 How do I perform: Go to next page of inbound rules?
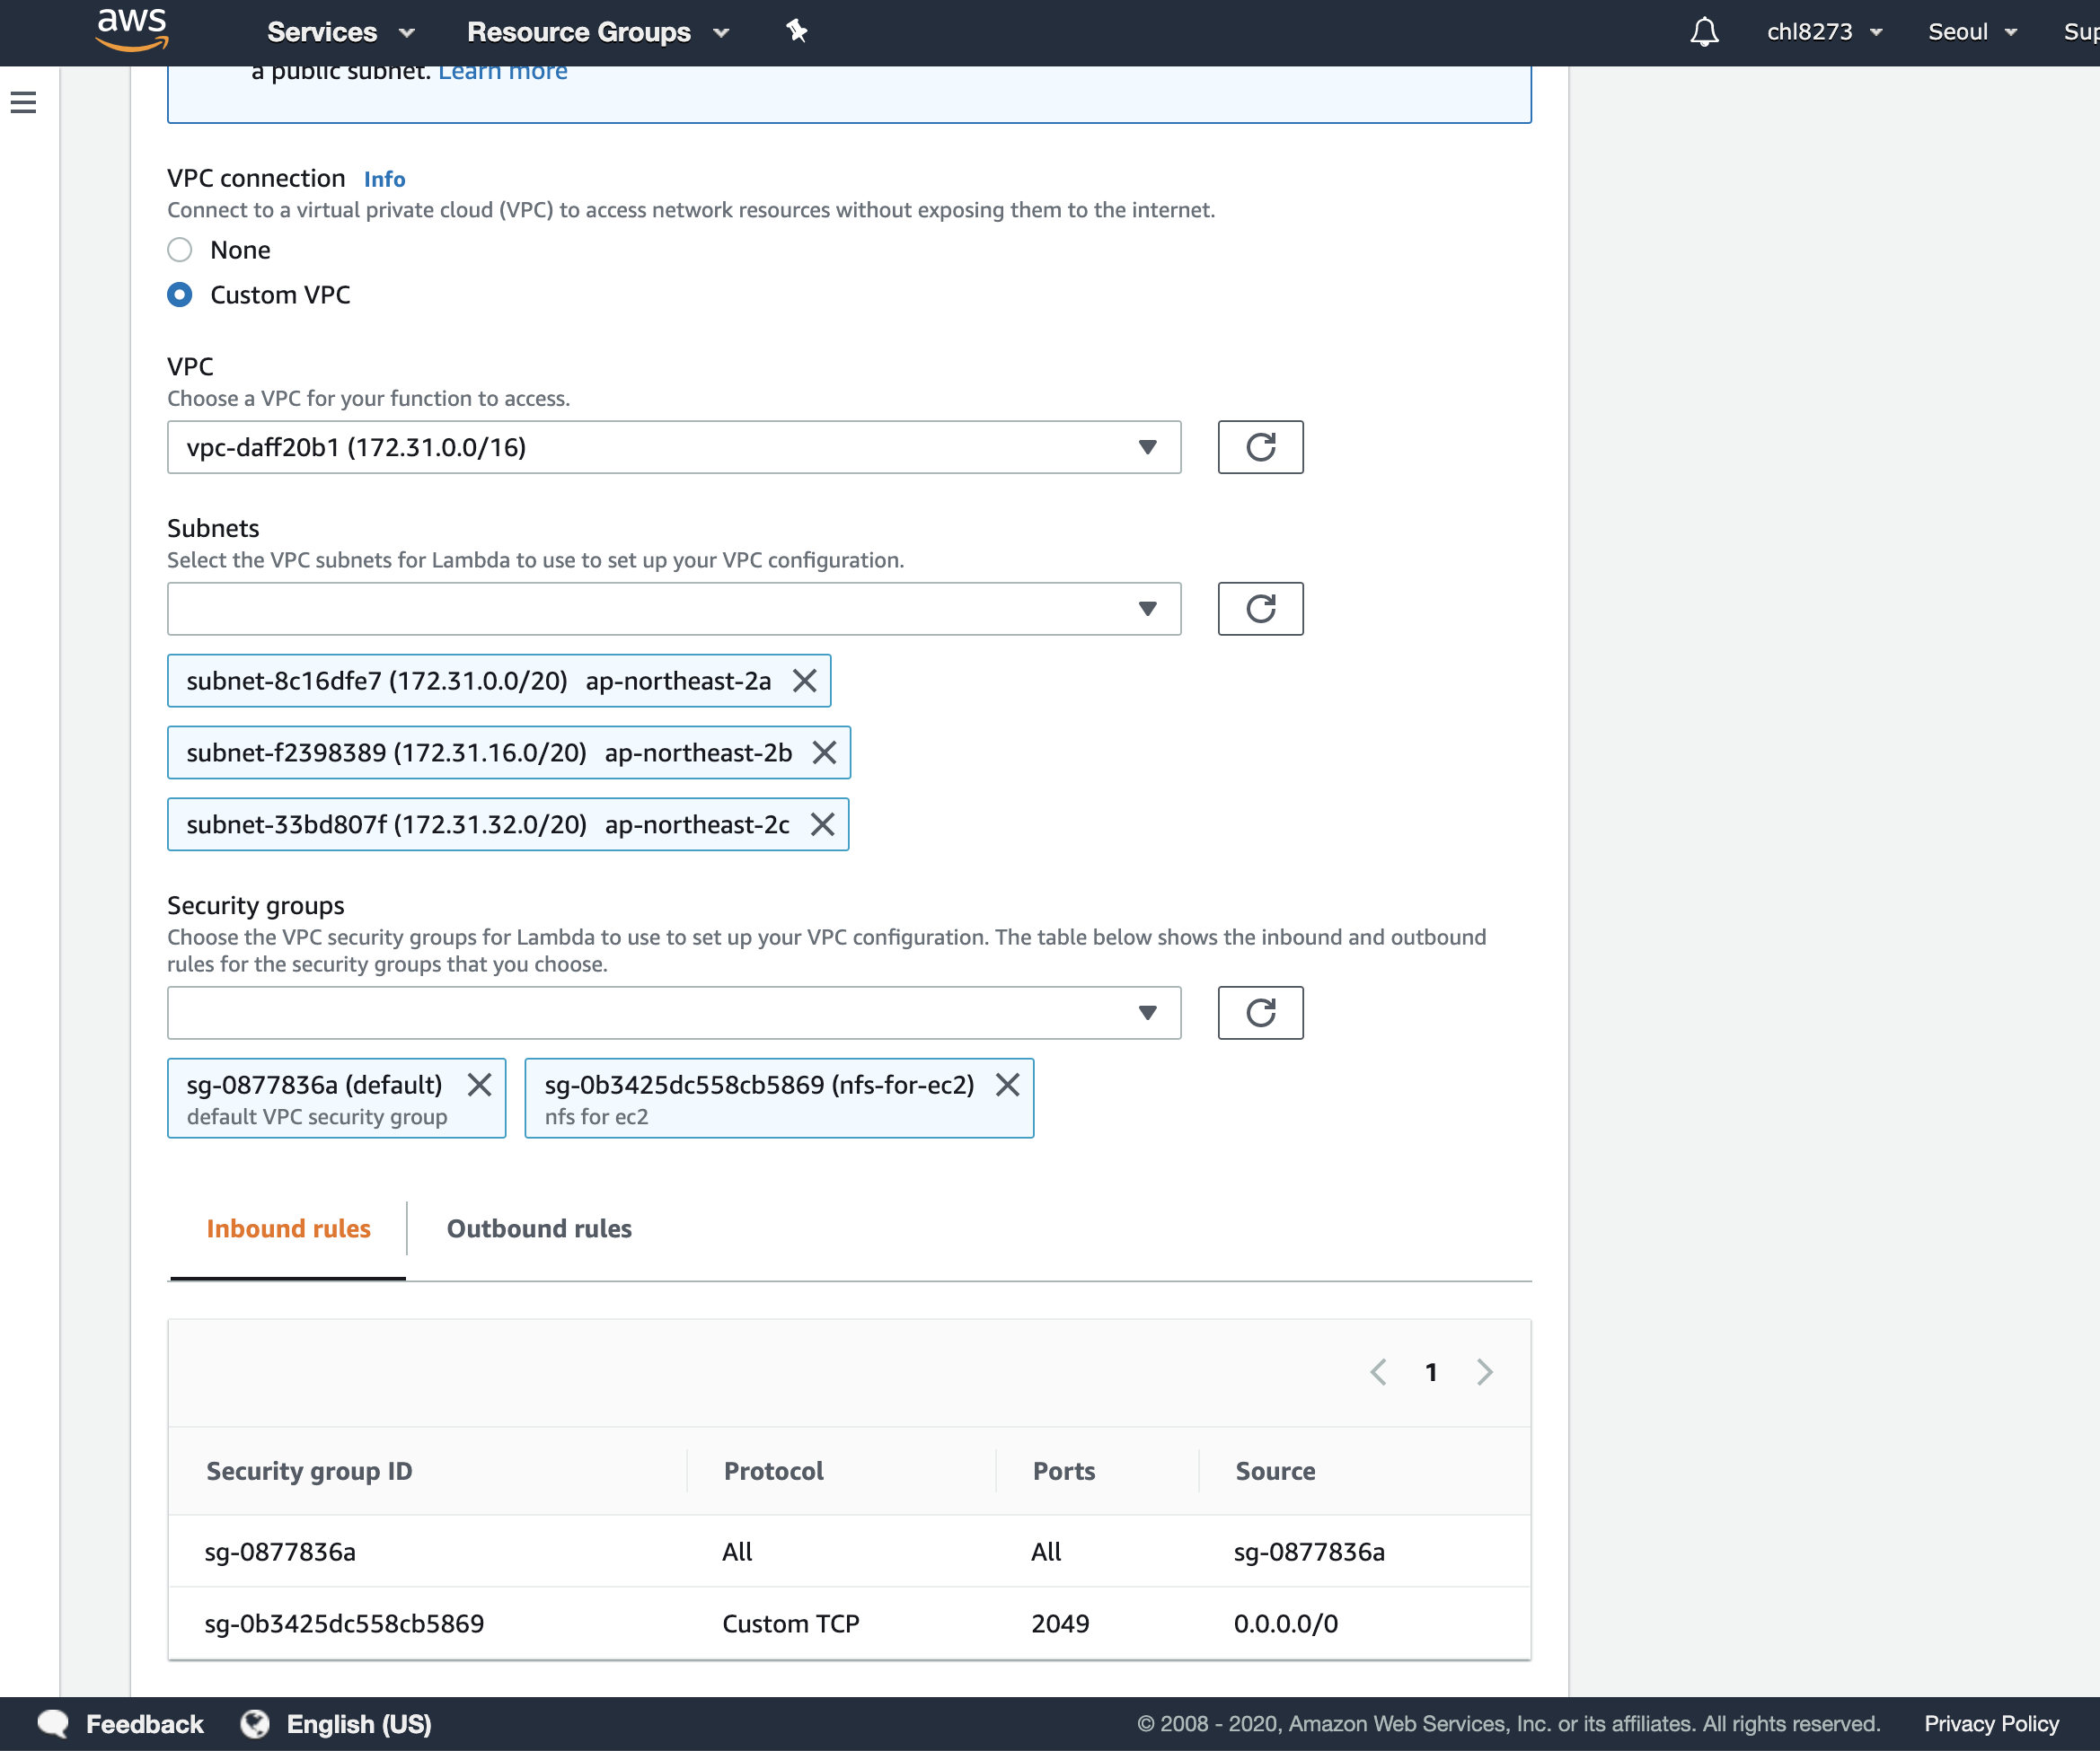point(1484,1372)
